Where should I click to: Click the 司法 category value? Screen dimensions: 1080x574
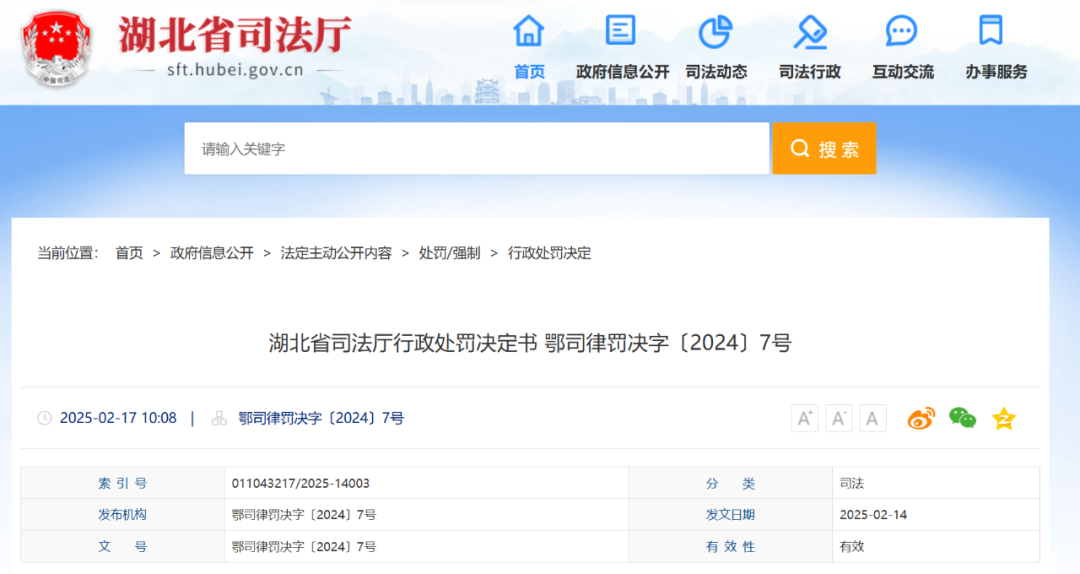click(851, 483)
